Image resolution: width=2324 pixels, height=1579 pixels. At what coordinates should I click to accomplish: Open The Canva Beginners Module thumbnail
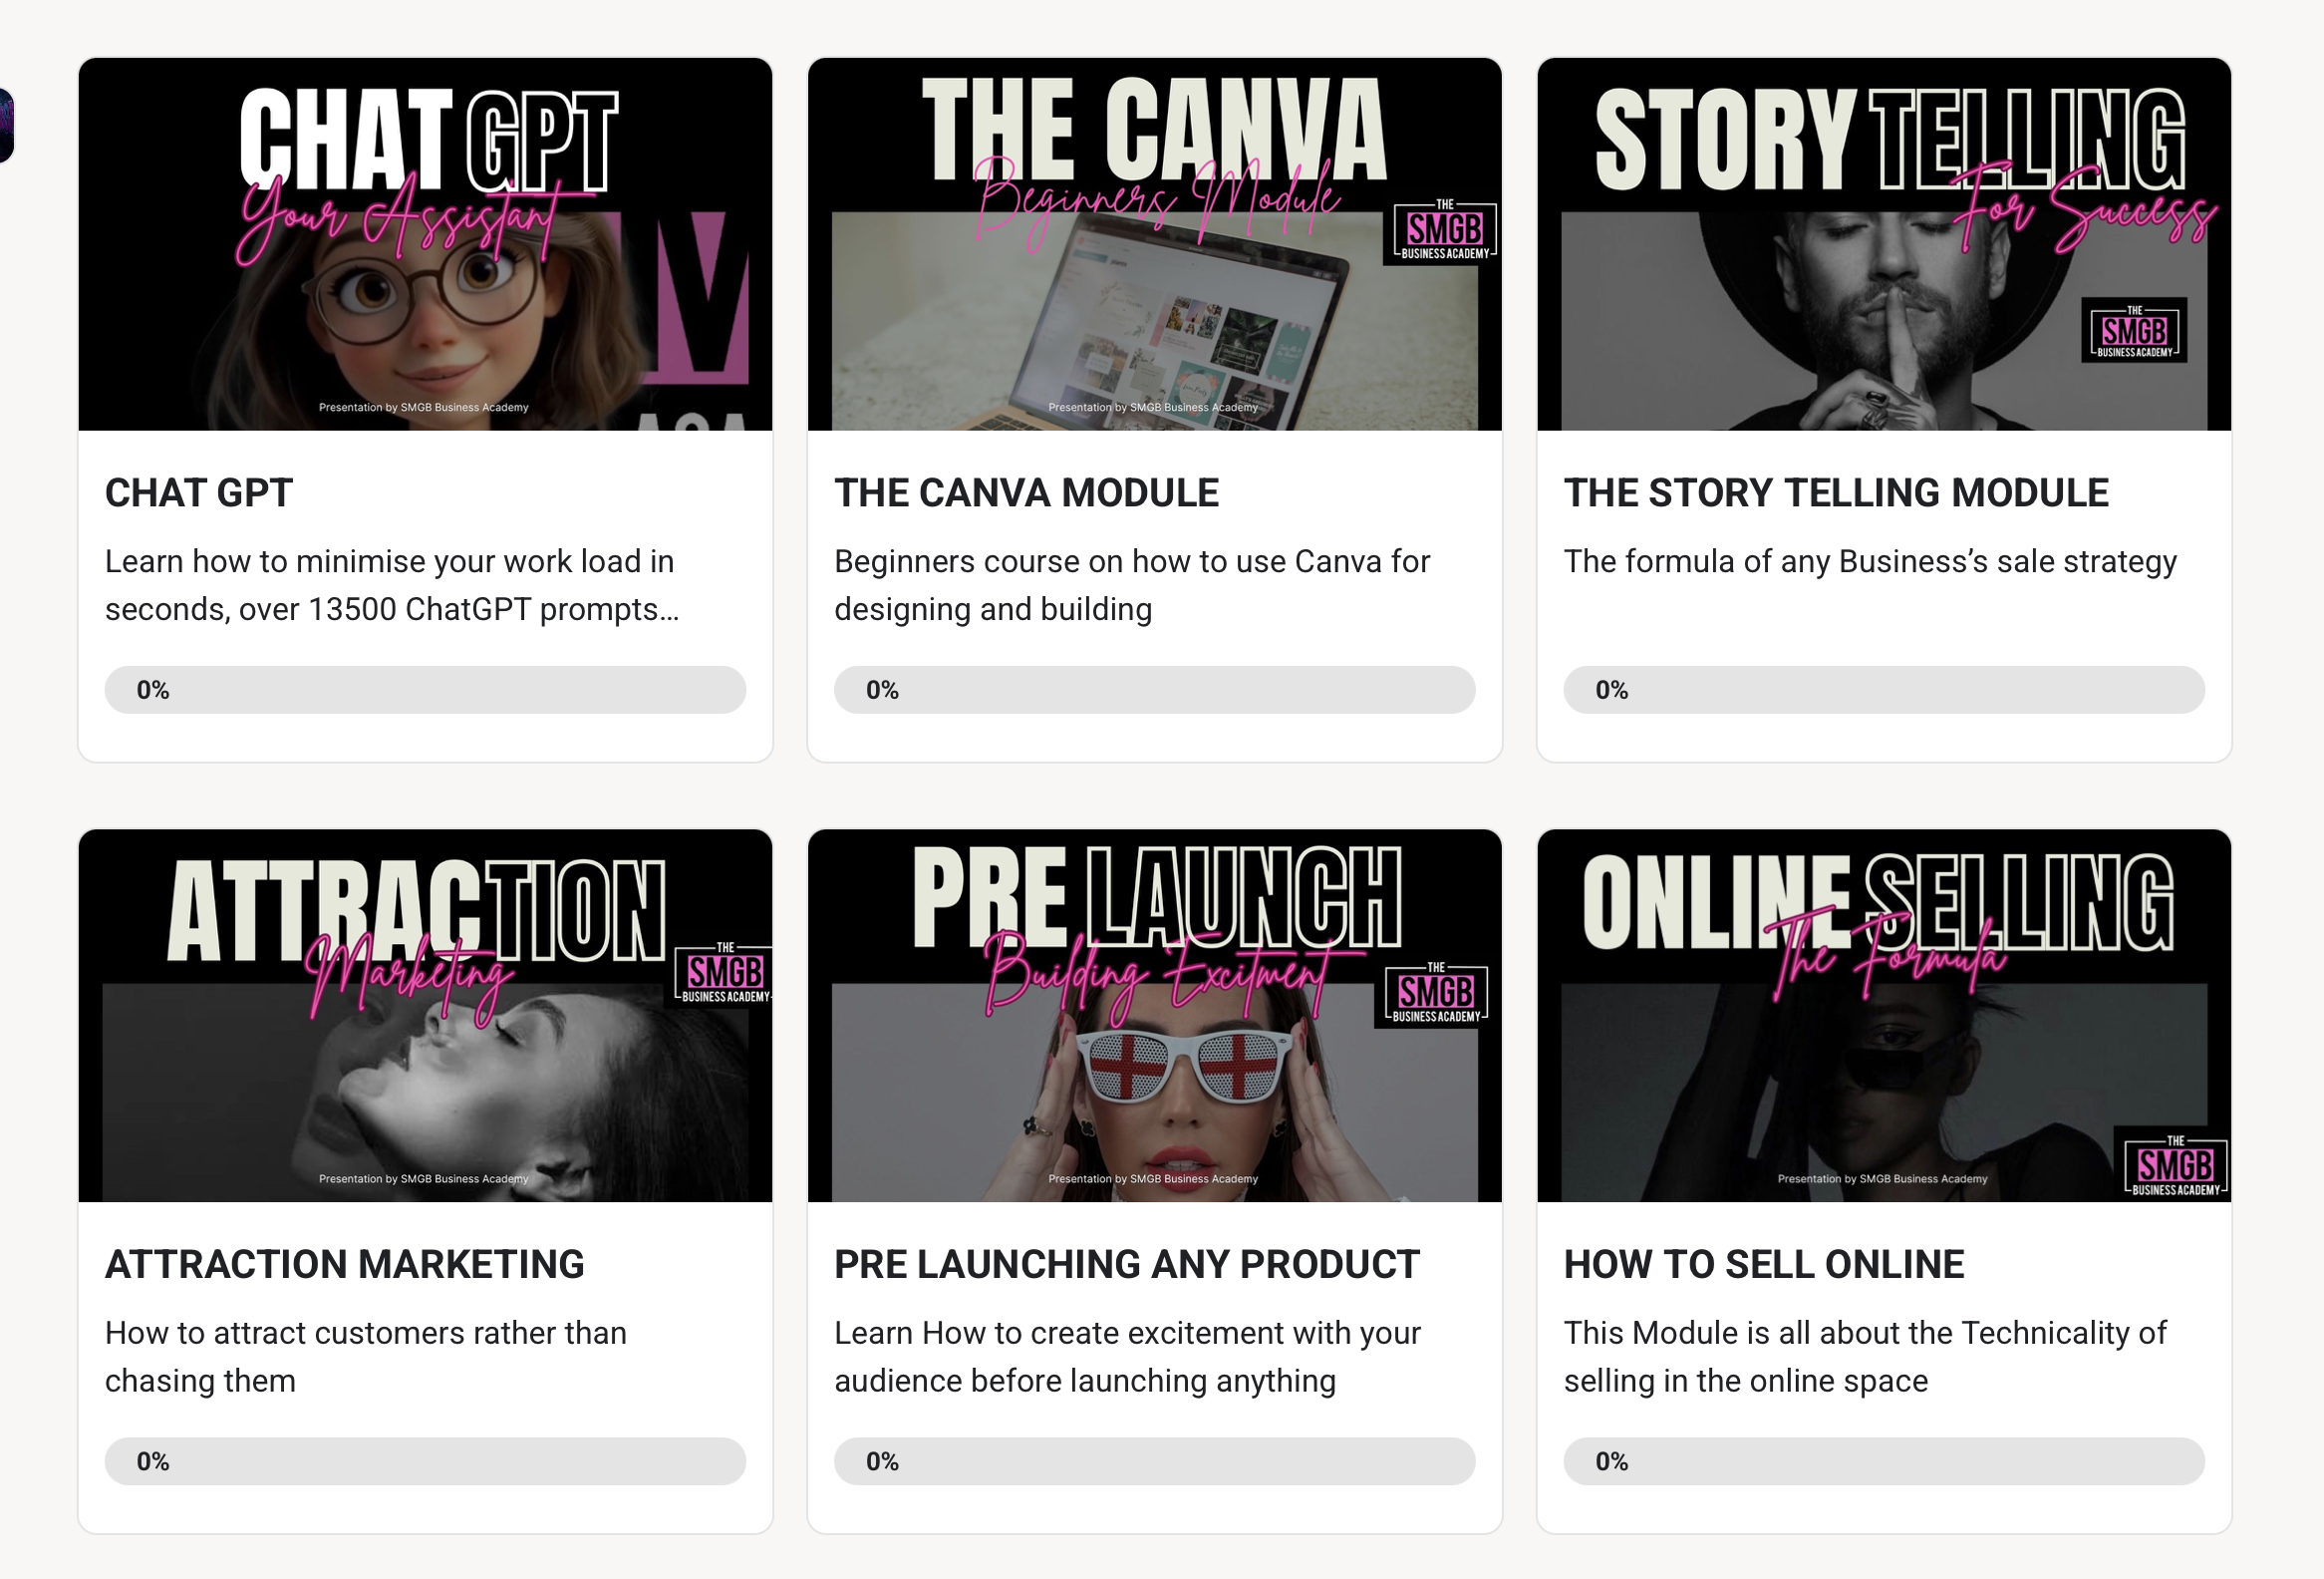(1154, 244)
